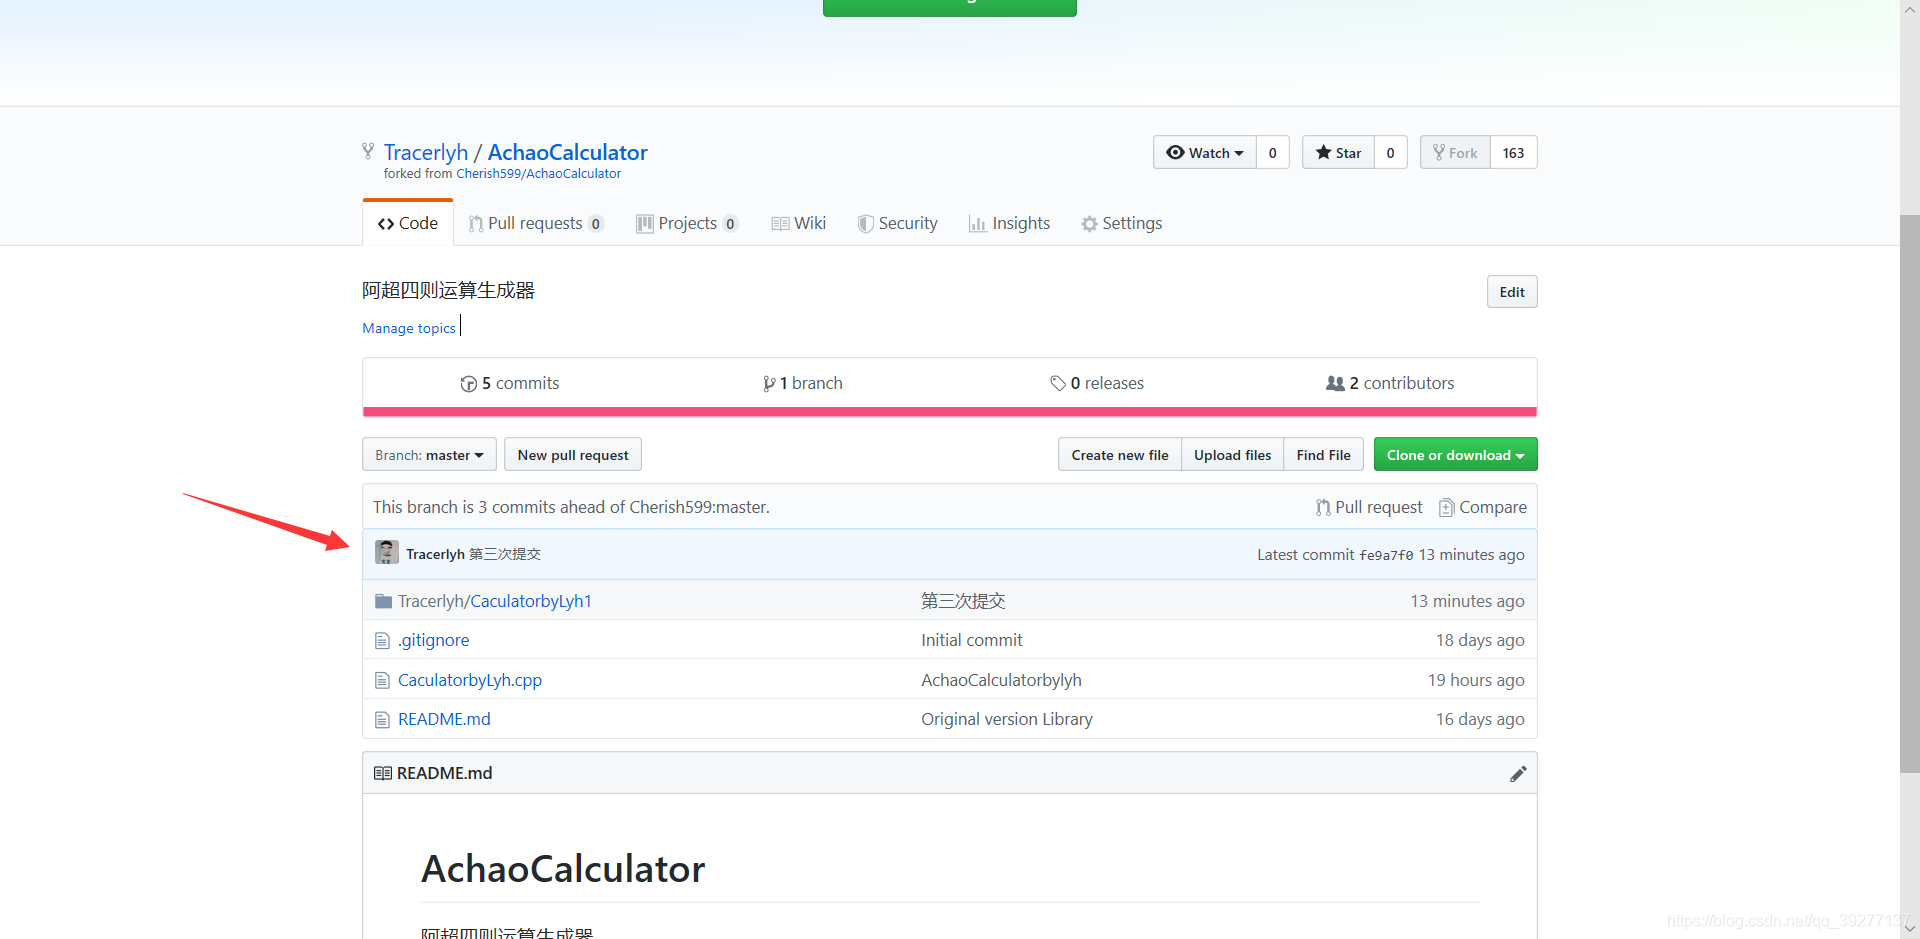Click the file icon in the README.md file row
This screenshot has height=939, width=1920.
coord(382,719)
